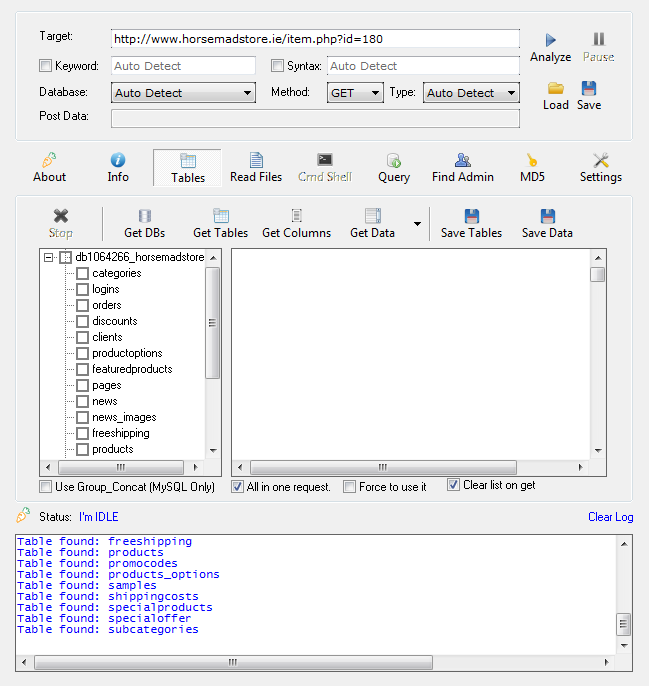Toggle the Force to use it checkbox
The width and height of the screenshot is (649, 686).
tap(349, 486)
